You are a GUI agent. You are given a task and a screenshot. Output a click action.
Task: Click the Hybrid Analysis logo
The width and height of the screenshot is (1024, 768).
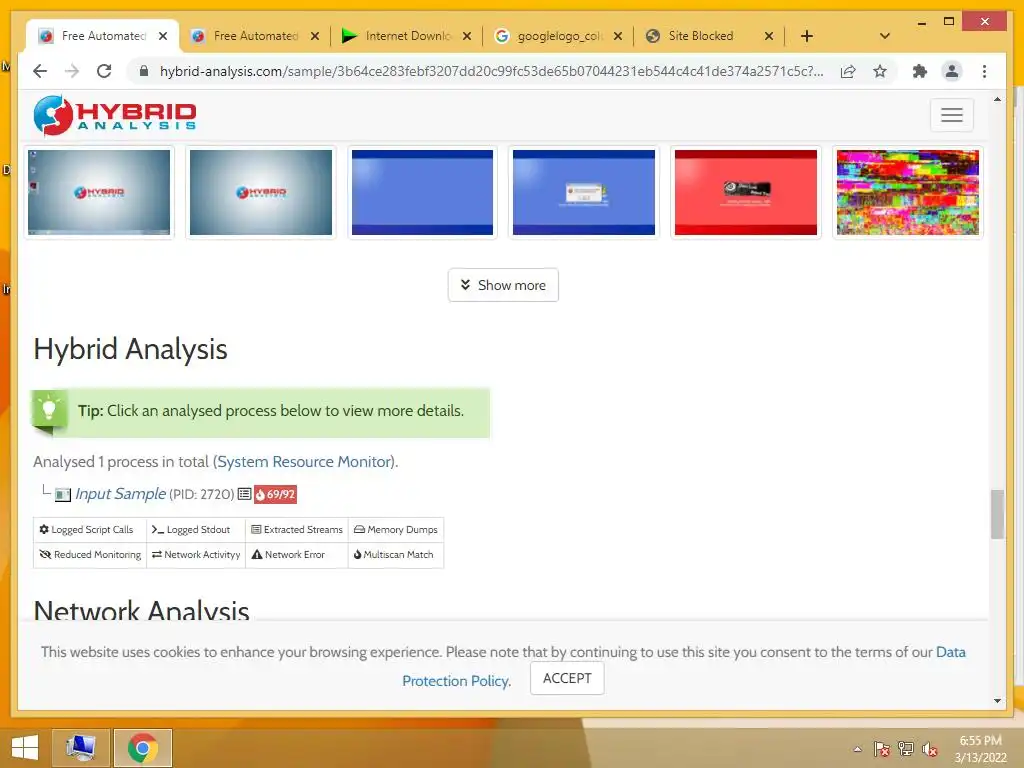coord(114,115)
